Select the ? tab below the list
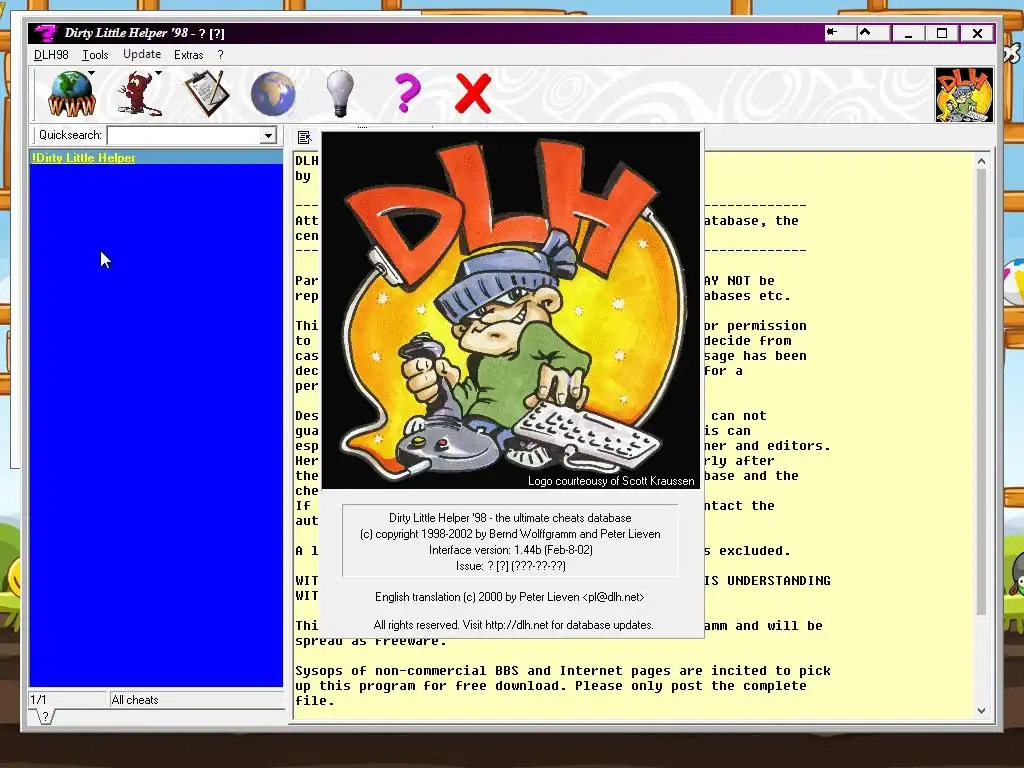1024x768 pixels. [44, 716]
